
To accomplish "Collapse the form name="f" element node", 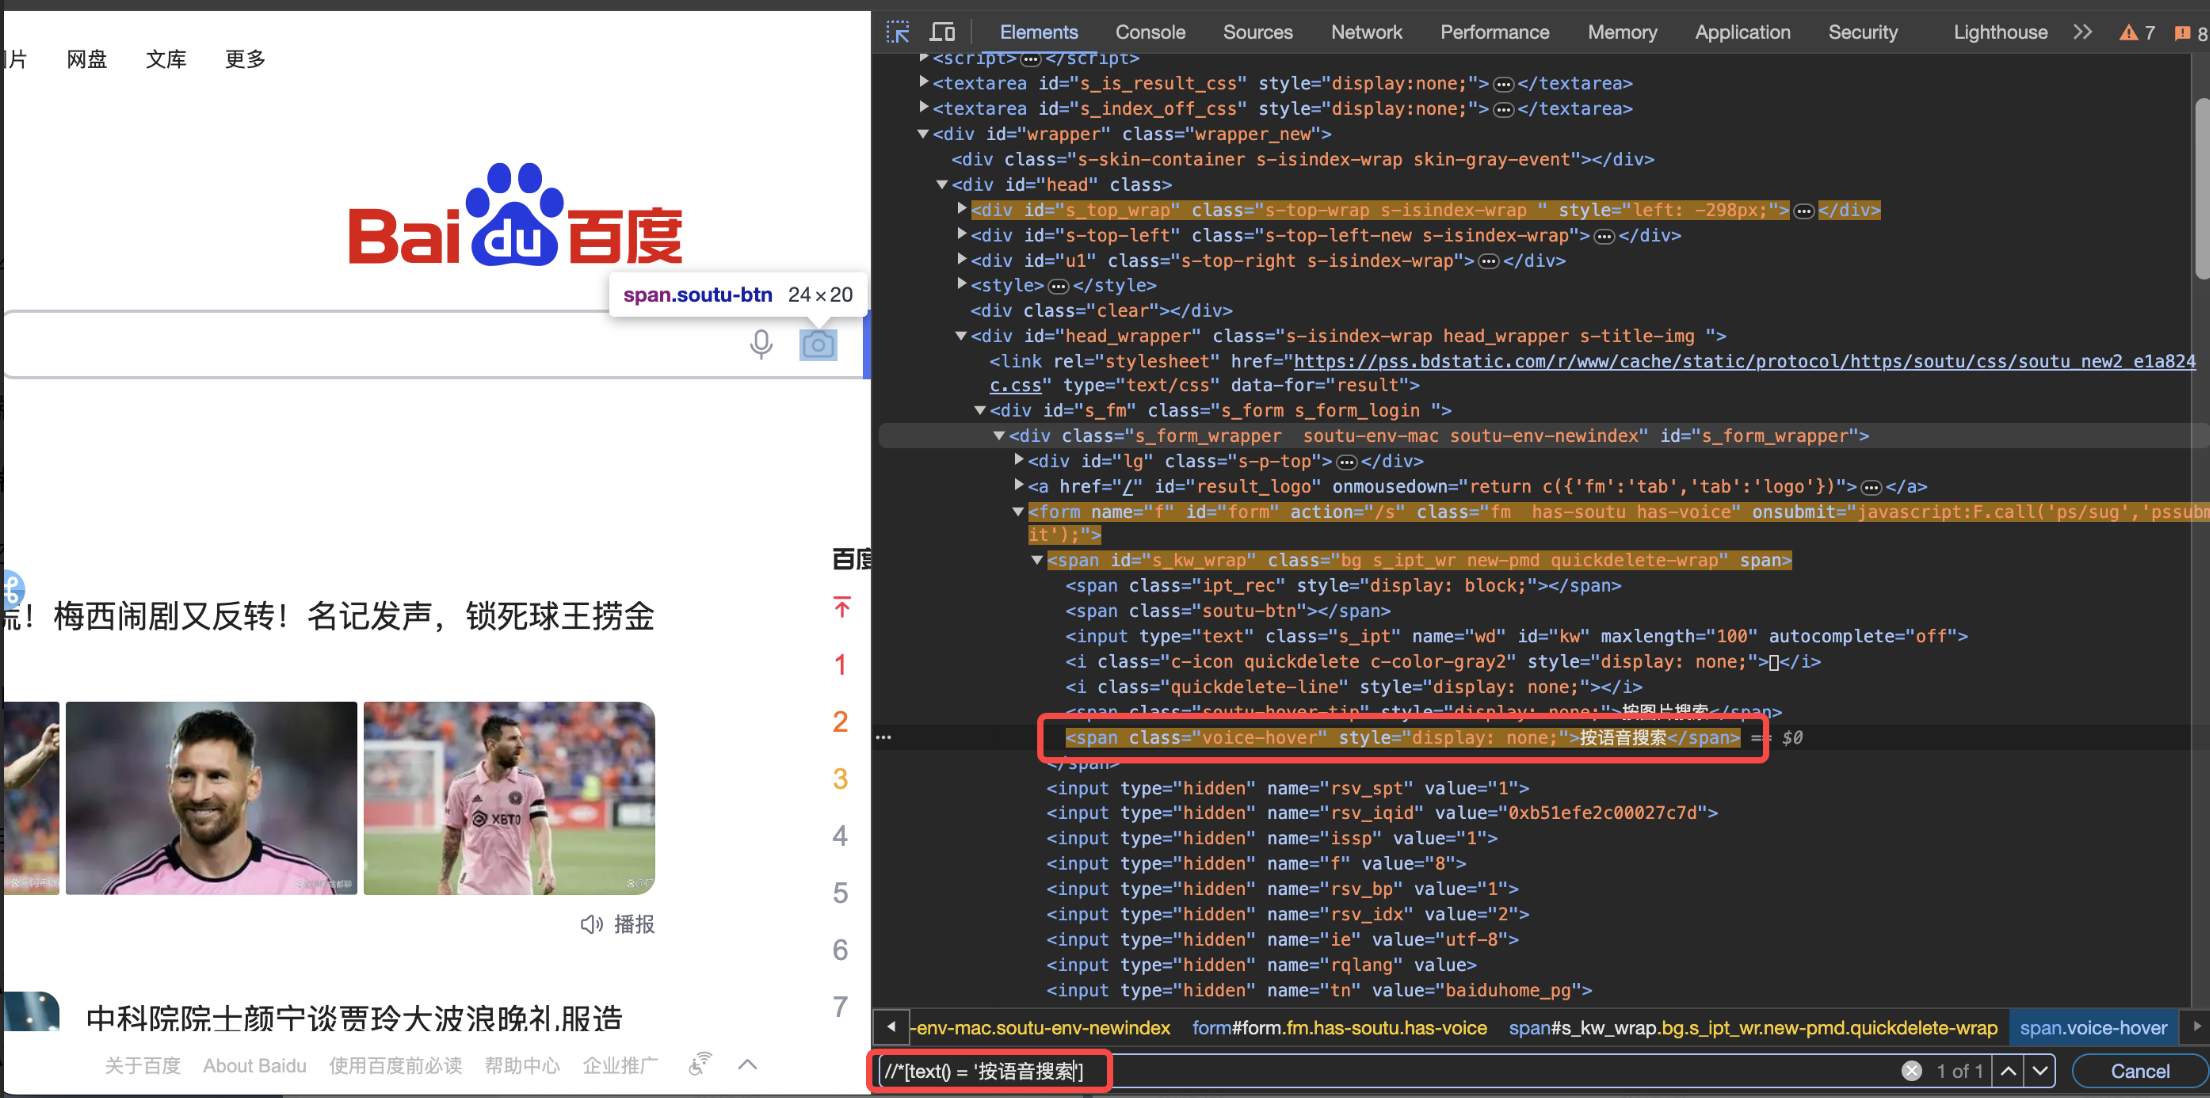I will 1018,511.
